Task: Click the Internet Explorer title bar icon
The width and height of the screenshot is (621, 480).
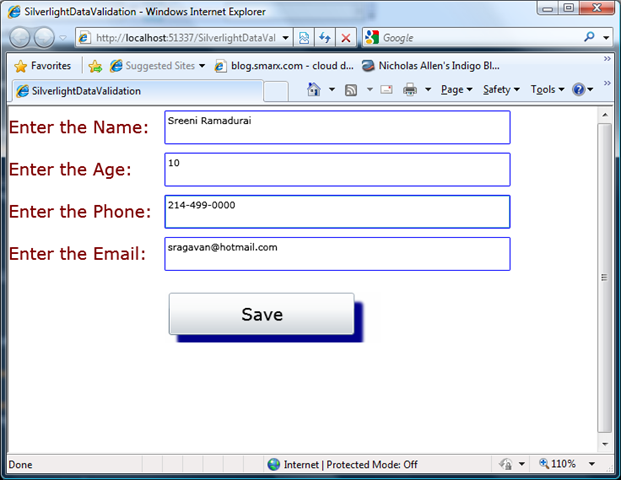Action: point(13,11)
